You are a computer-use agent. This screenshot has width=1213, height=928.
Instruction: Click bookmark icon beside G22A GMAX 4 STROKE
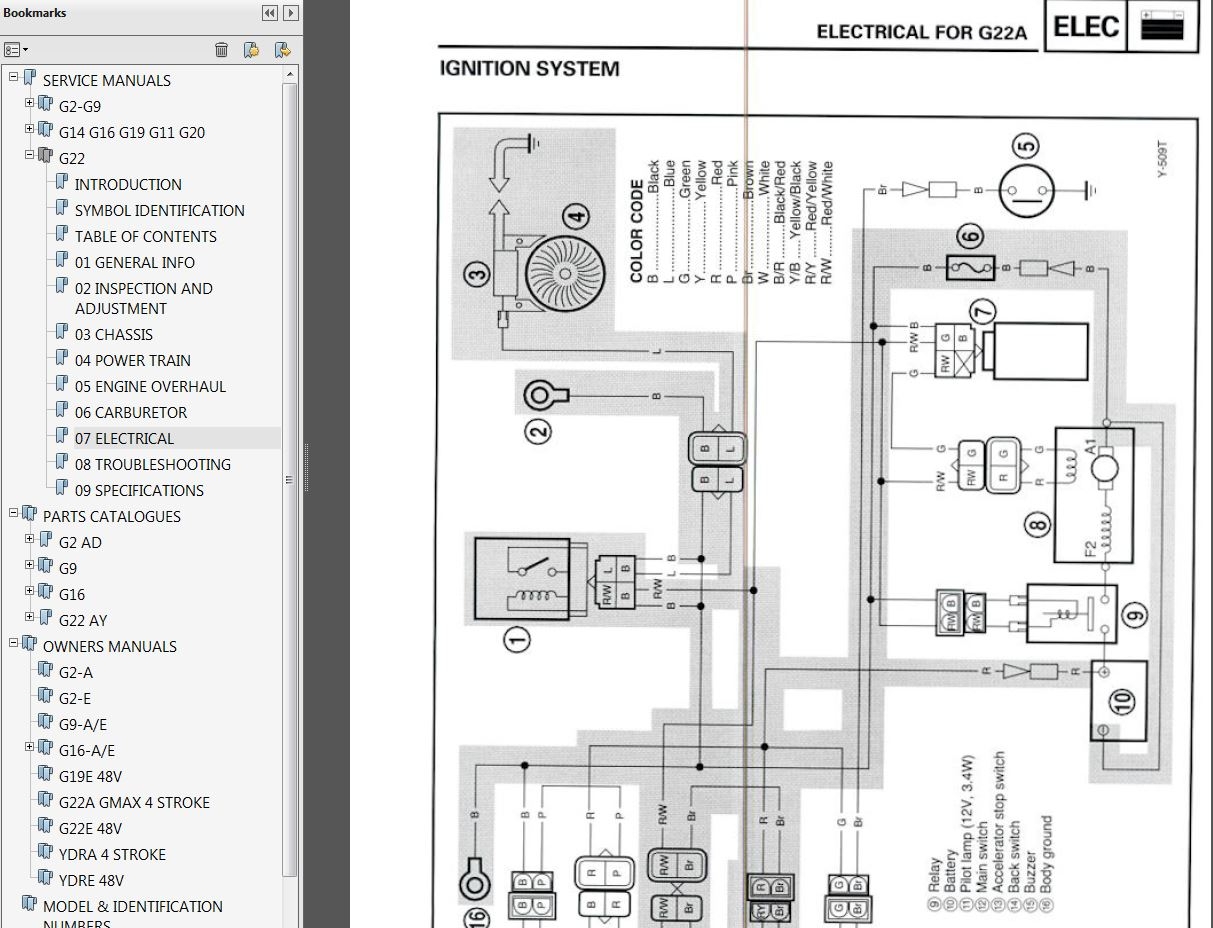coord(46,801)
